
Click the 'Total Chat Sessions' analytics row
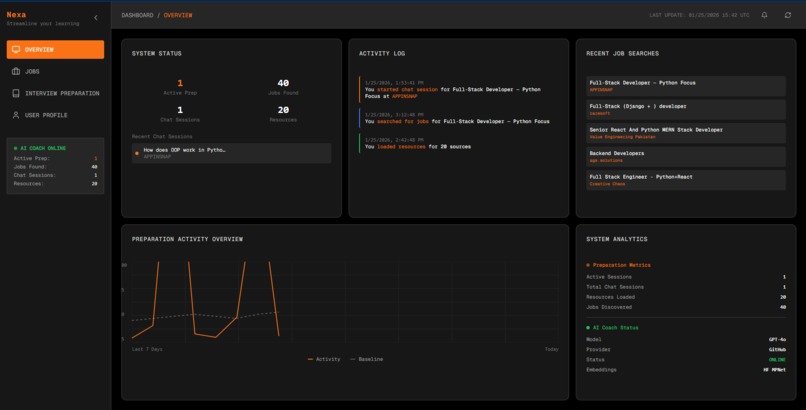coord(686,287)
